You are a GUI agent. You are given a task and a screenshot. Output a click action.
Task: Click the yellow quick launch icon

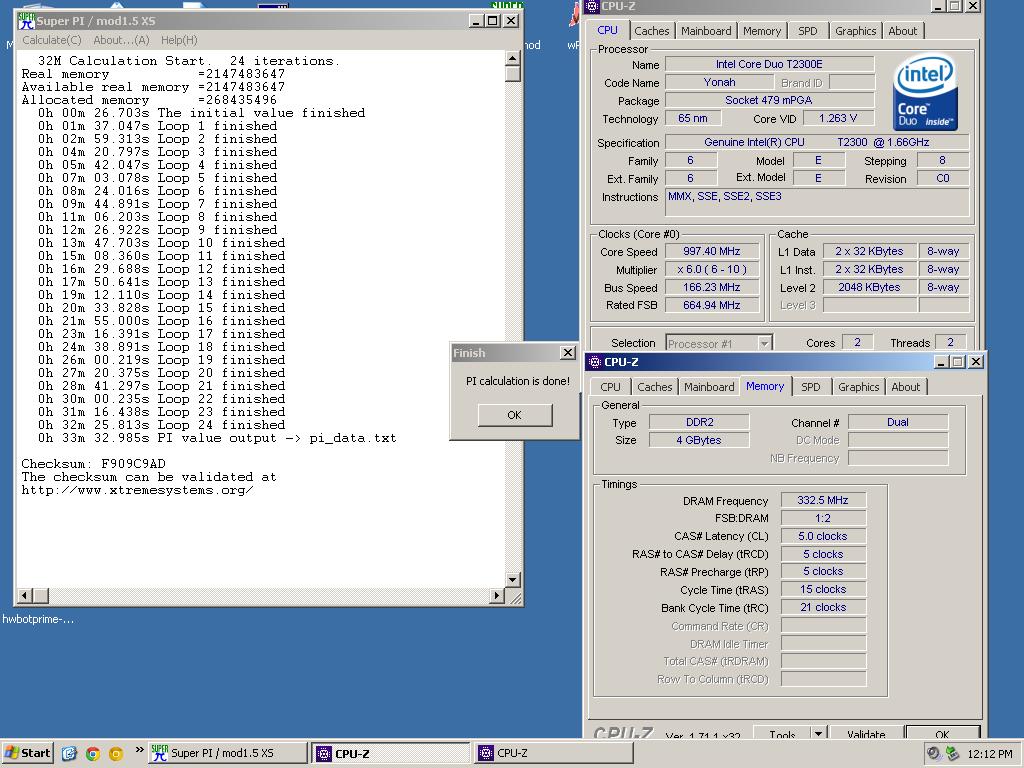pyautogui.click(x=116, y=753)
